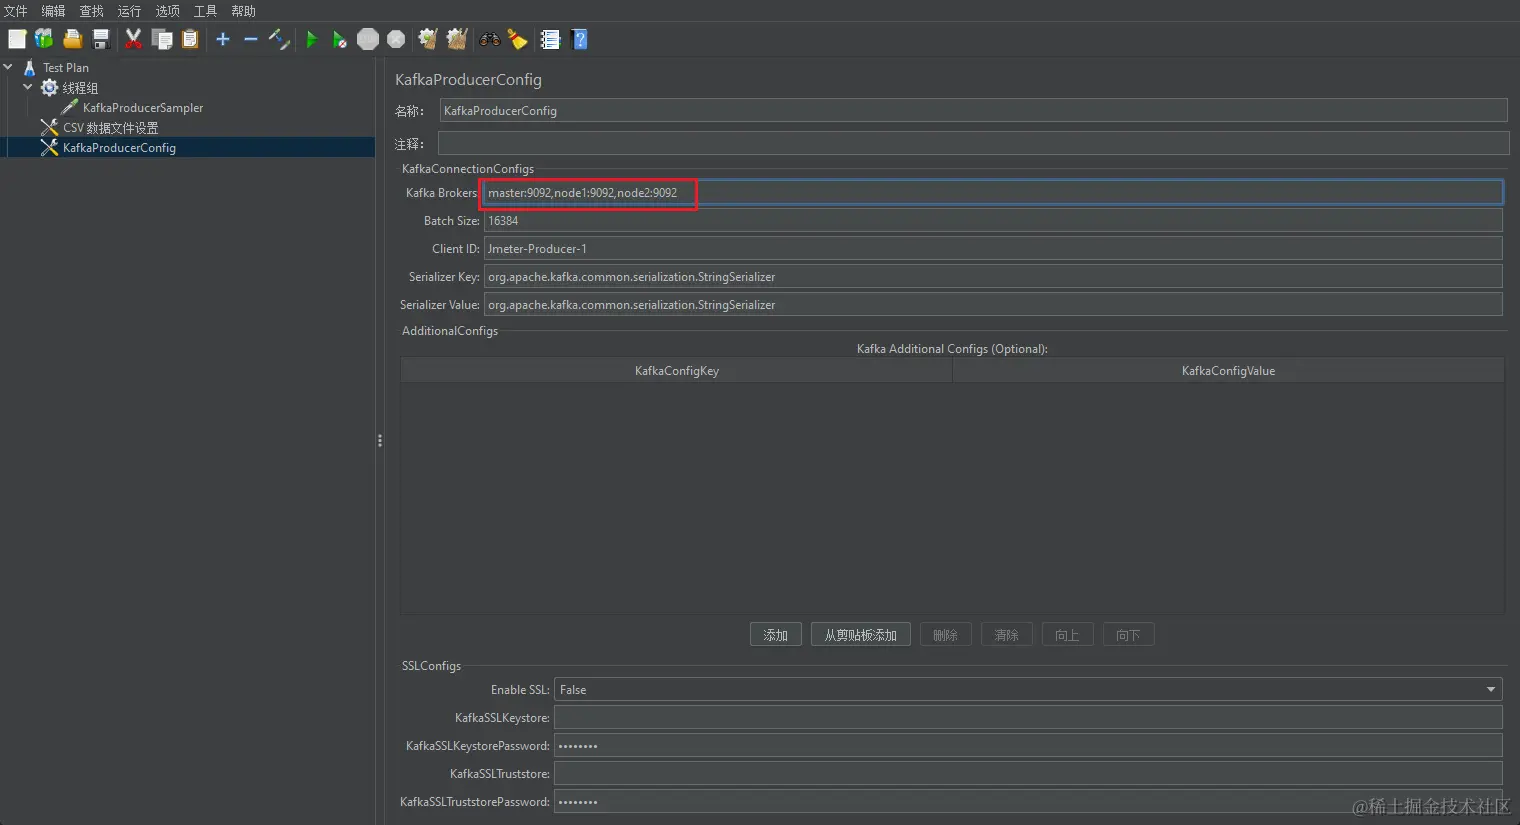Open the 选项 menu

point(167,11)
